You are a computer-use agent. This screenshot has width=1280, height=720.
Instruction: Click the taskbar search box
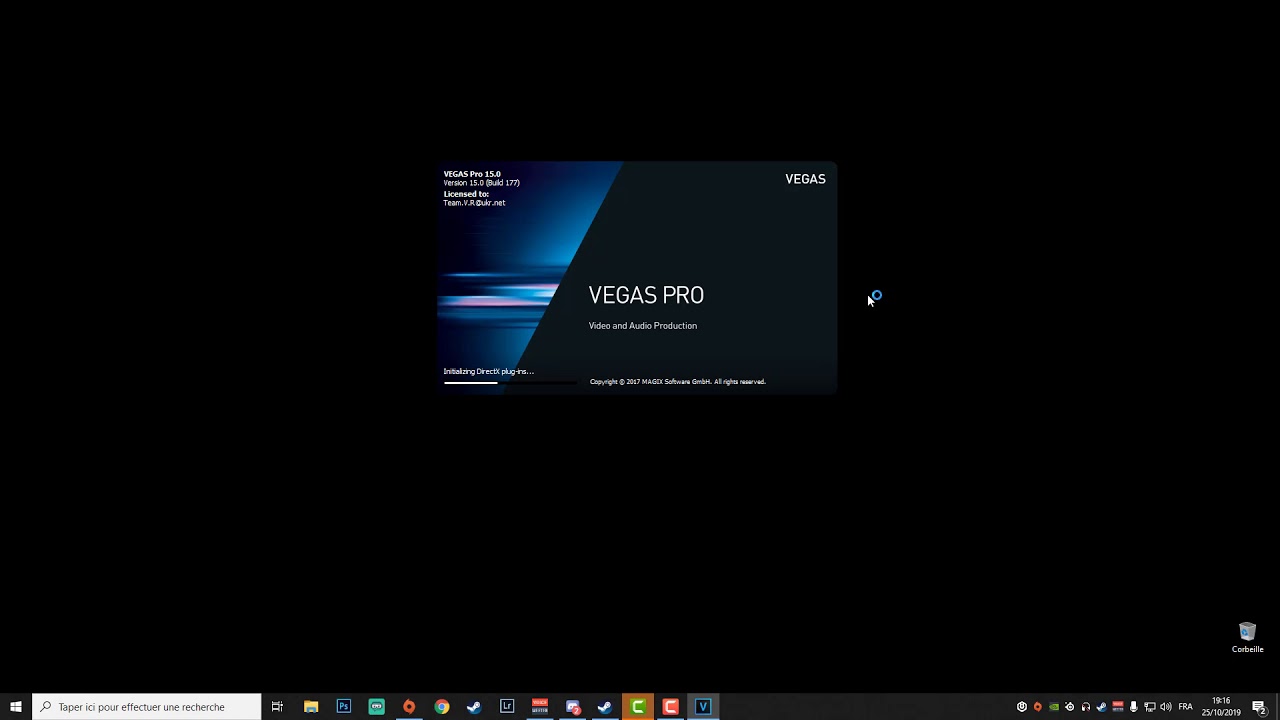pyautogui.click(x=147, y=707)
